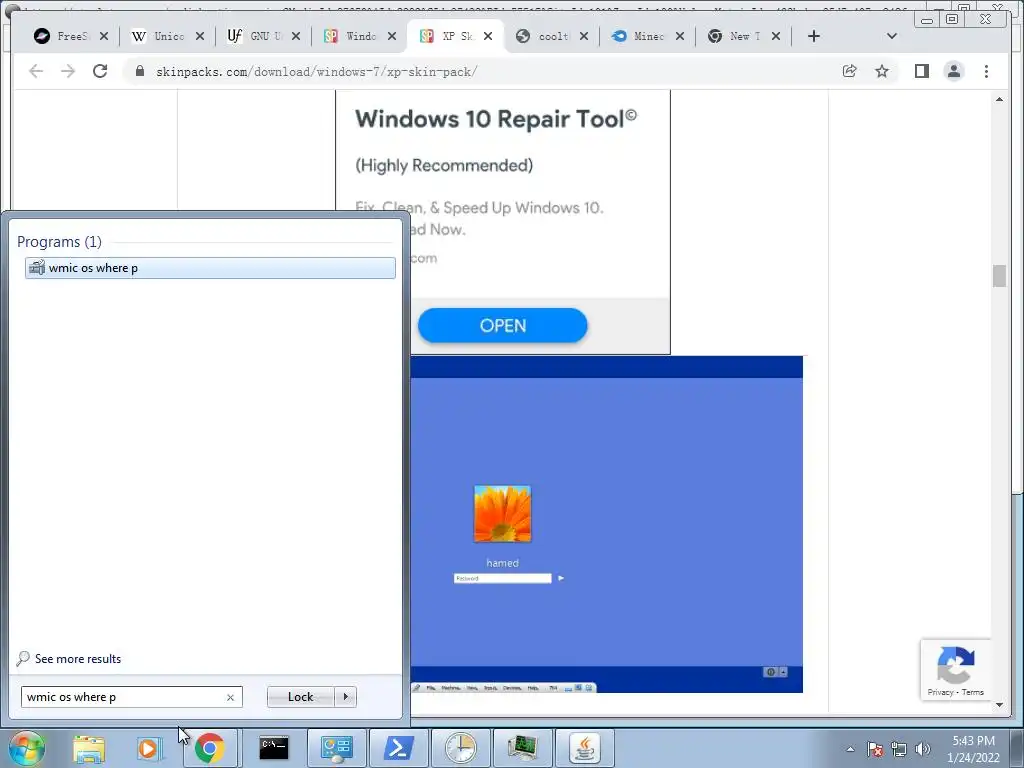
Task: Open Chrome's three-dot menu
Action: [986, 71]
